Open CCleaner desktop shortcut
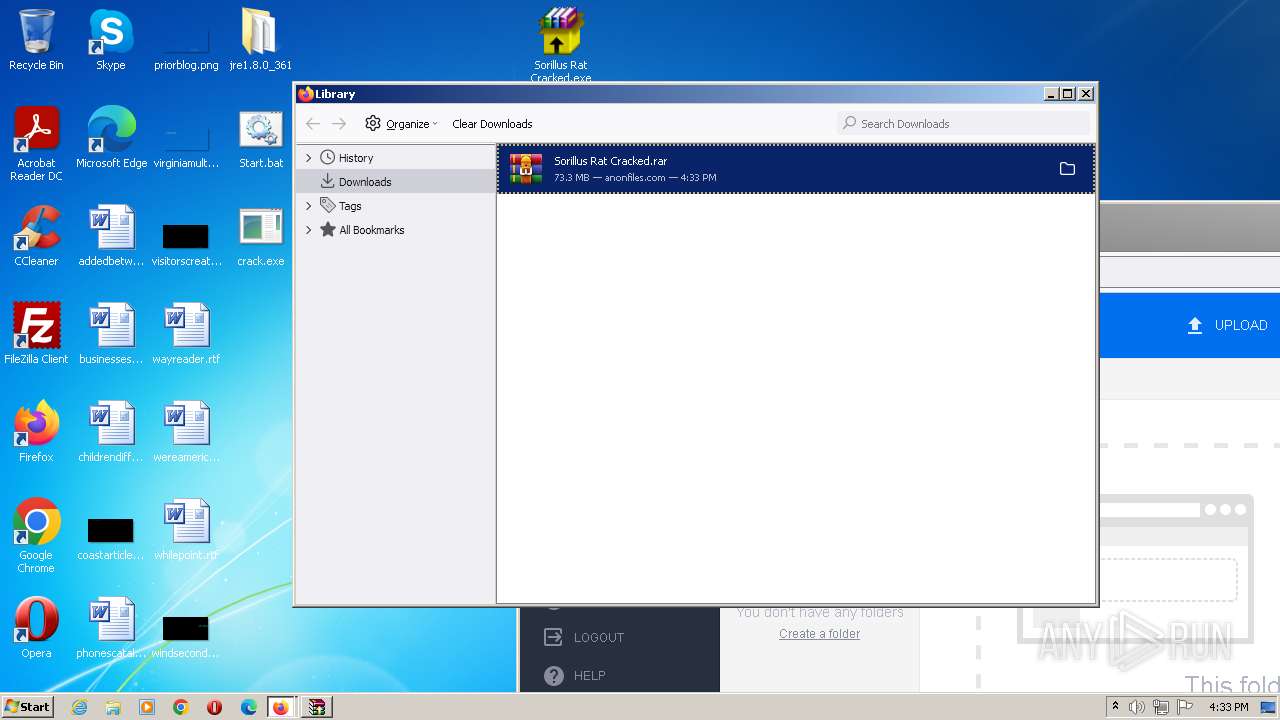 pyautogui.click(x=36, y=236)
